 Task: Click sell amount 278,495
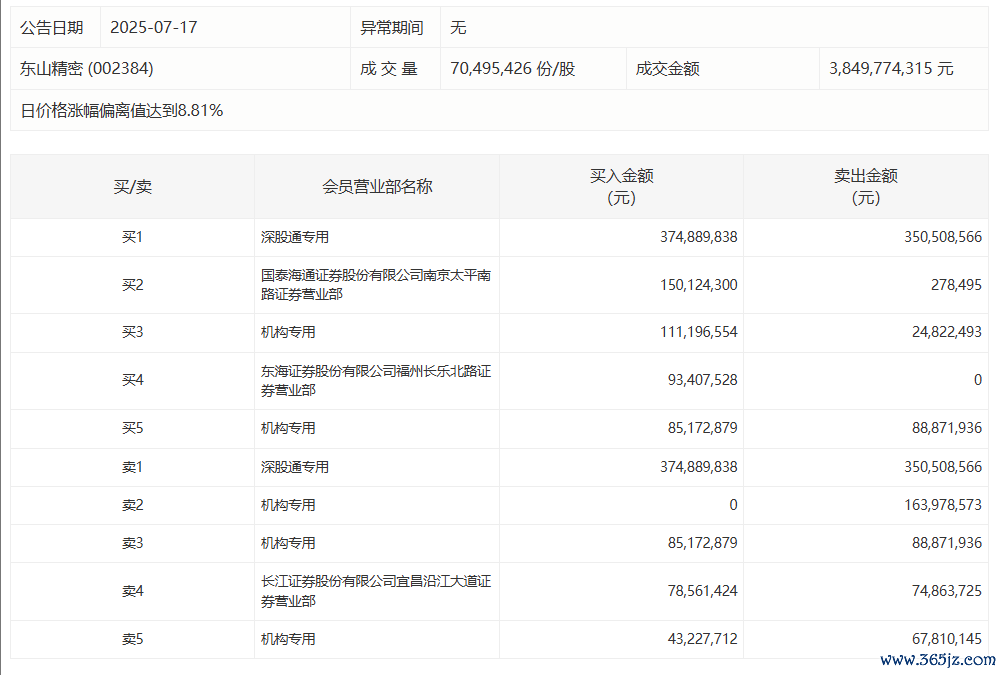956,285
